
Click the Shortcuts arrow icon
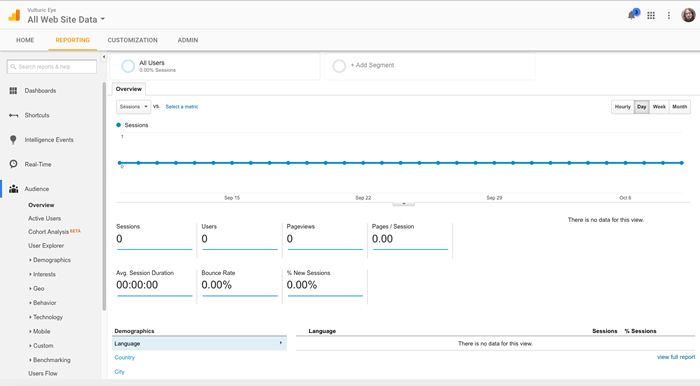(x=13, y=115)
